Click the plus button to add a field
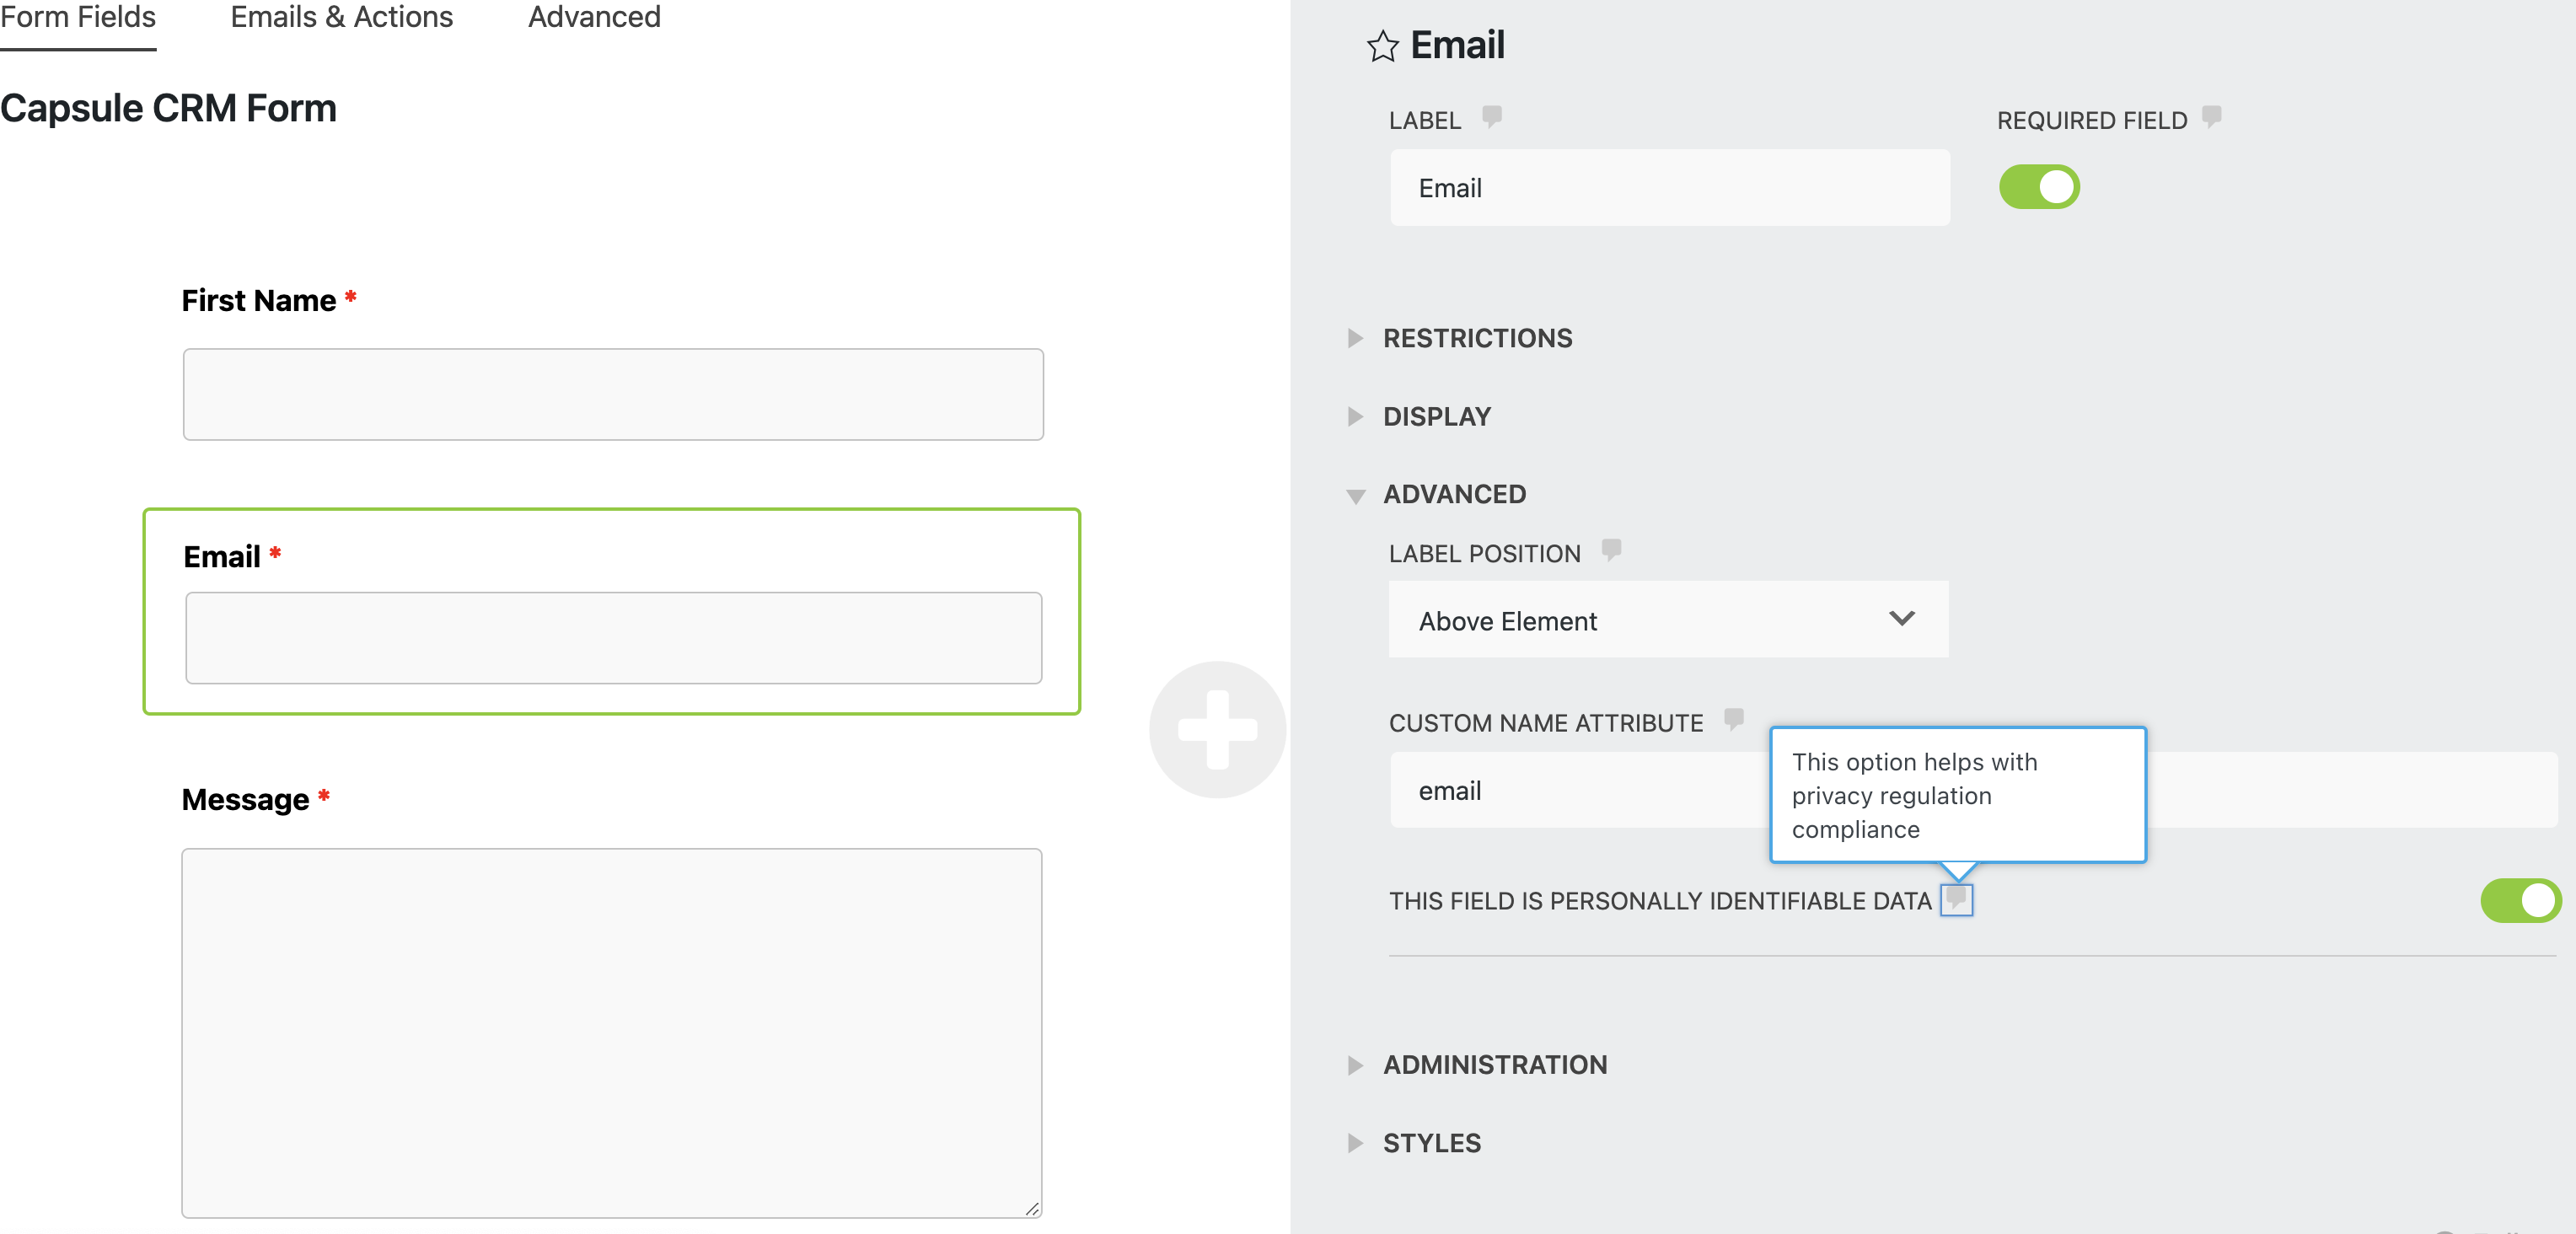Screen dimensions: 2576x1234 point(1220,730)
